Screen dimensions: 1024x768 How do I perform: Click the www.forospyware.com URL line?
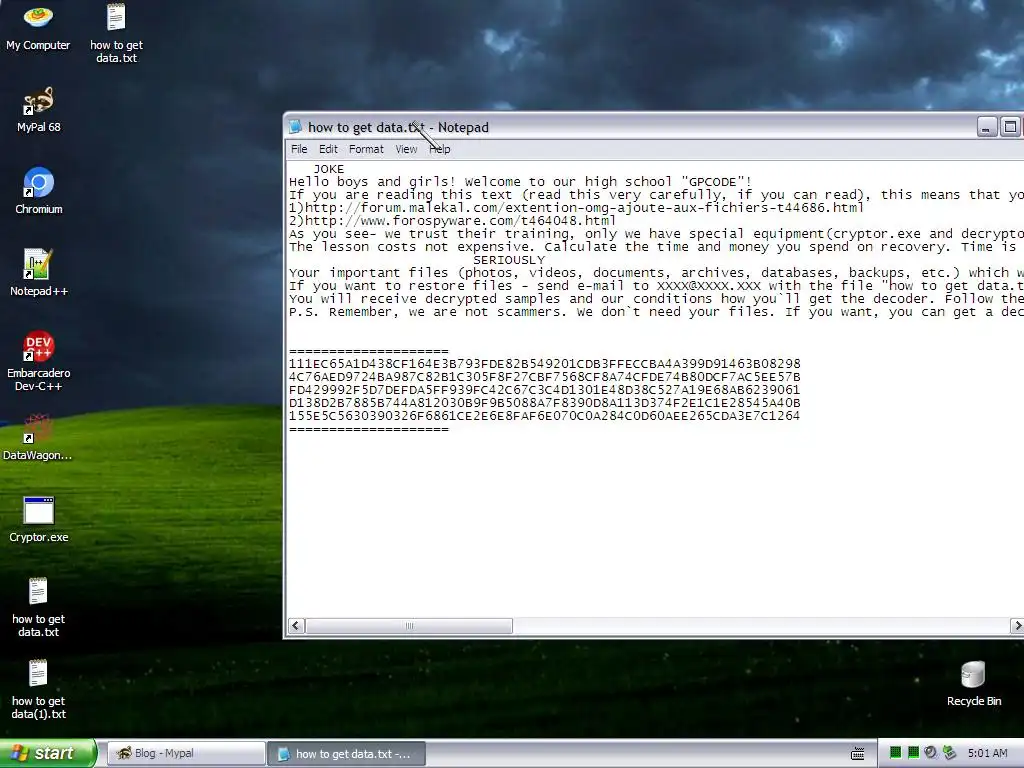(453, 221)
